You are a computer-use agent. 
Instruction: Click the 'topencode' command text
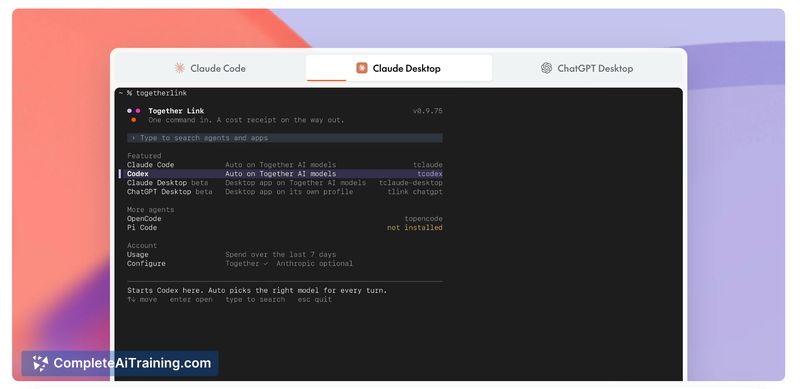(x=423, y=218)
